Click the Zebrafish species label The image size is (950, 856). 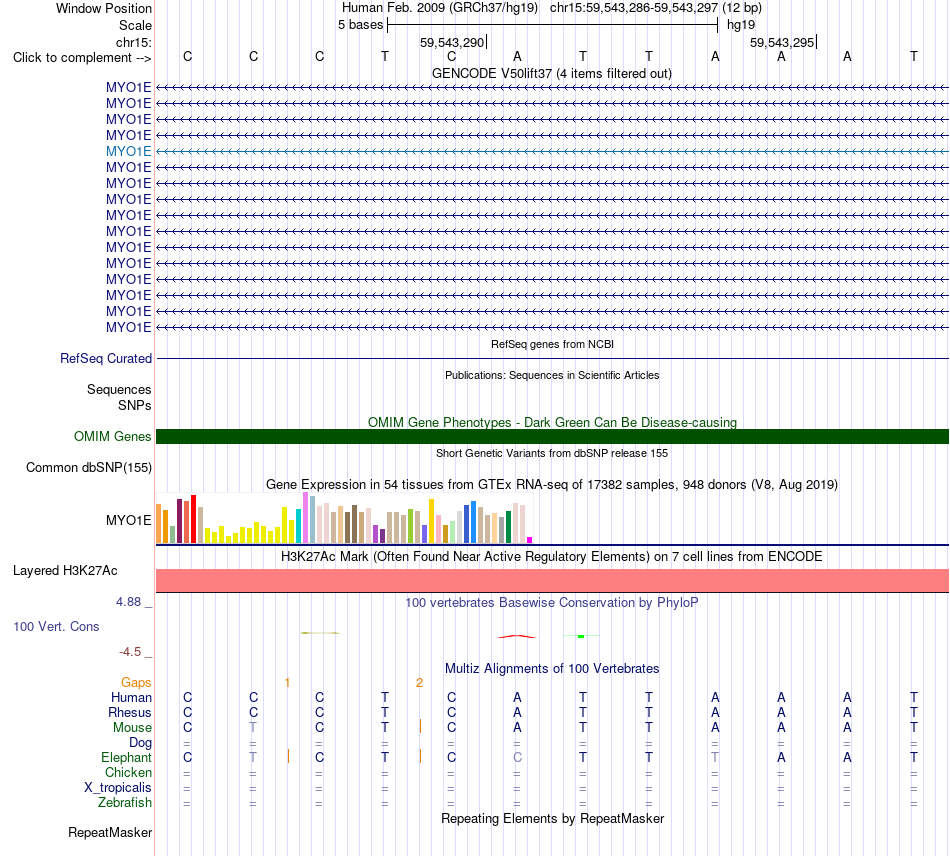[x=125, y=802]
